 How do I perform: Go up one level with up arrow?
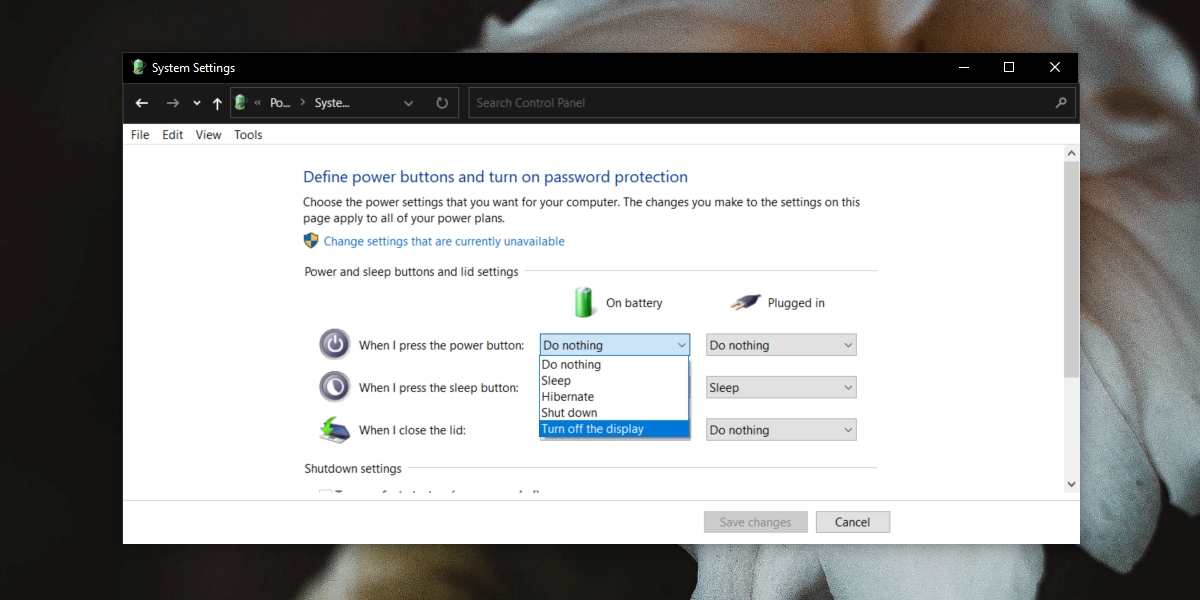coord(217,103)
